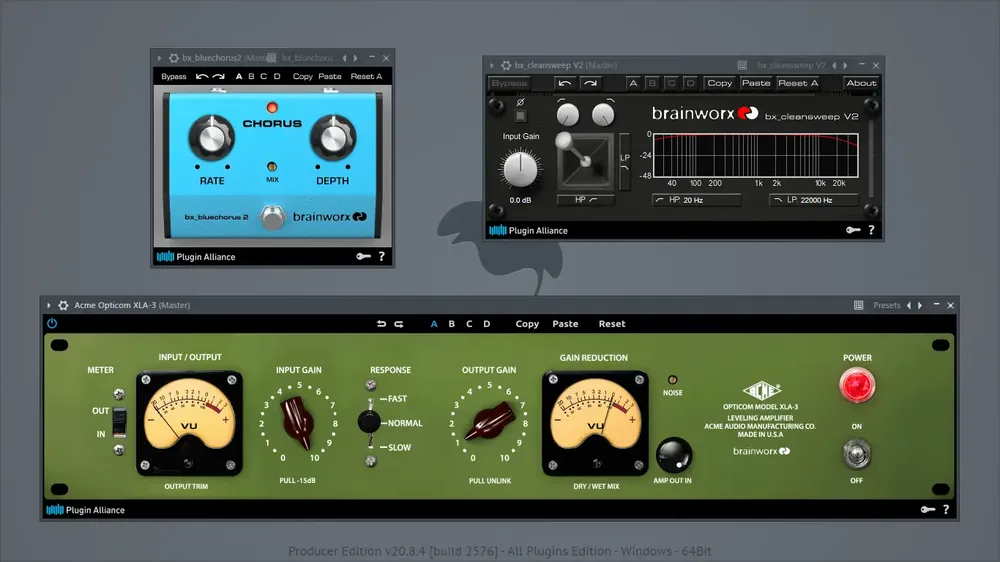Expand bx_cleansweep V2 window menu arrow

pos(492,65)
